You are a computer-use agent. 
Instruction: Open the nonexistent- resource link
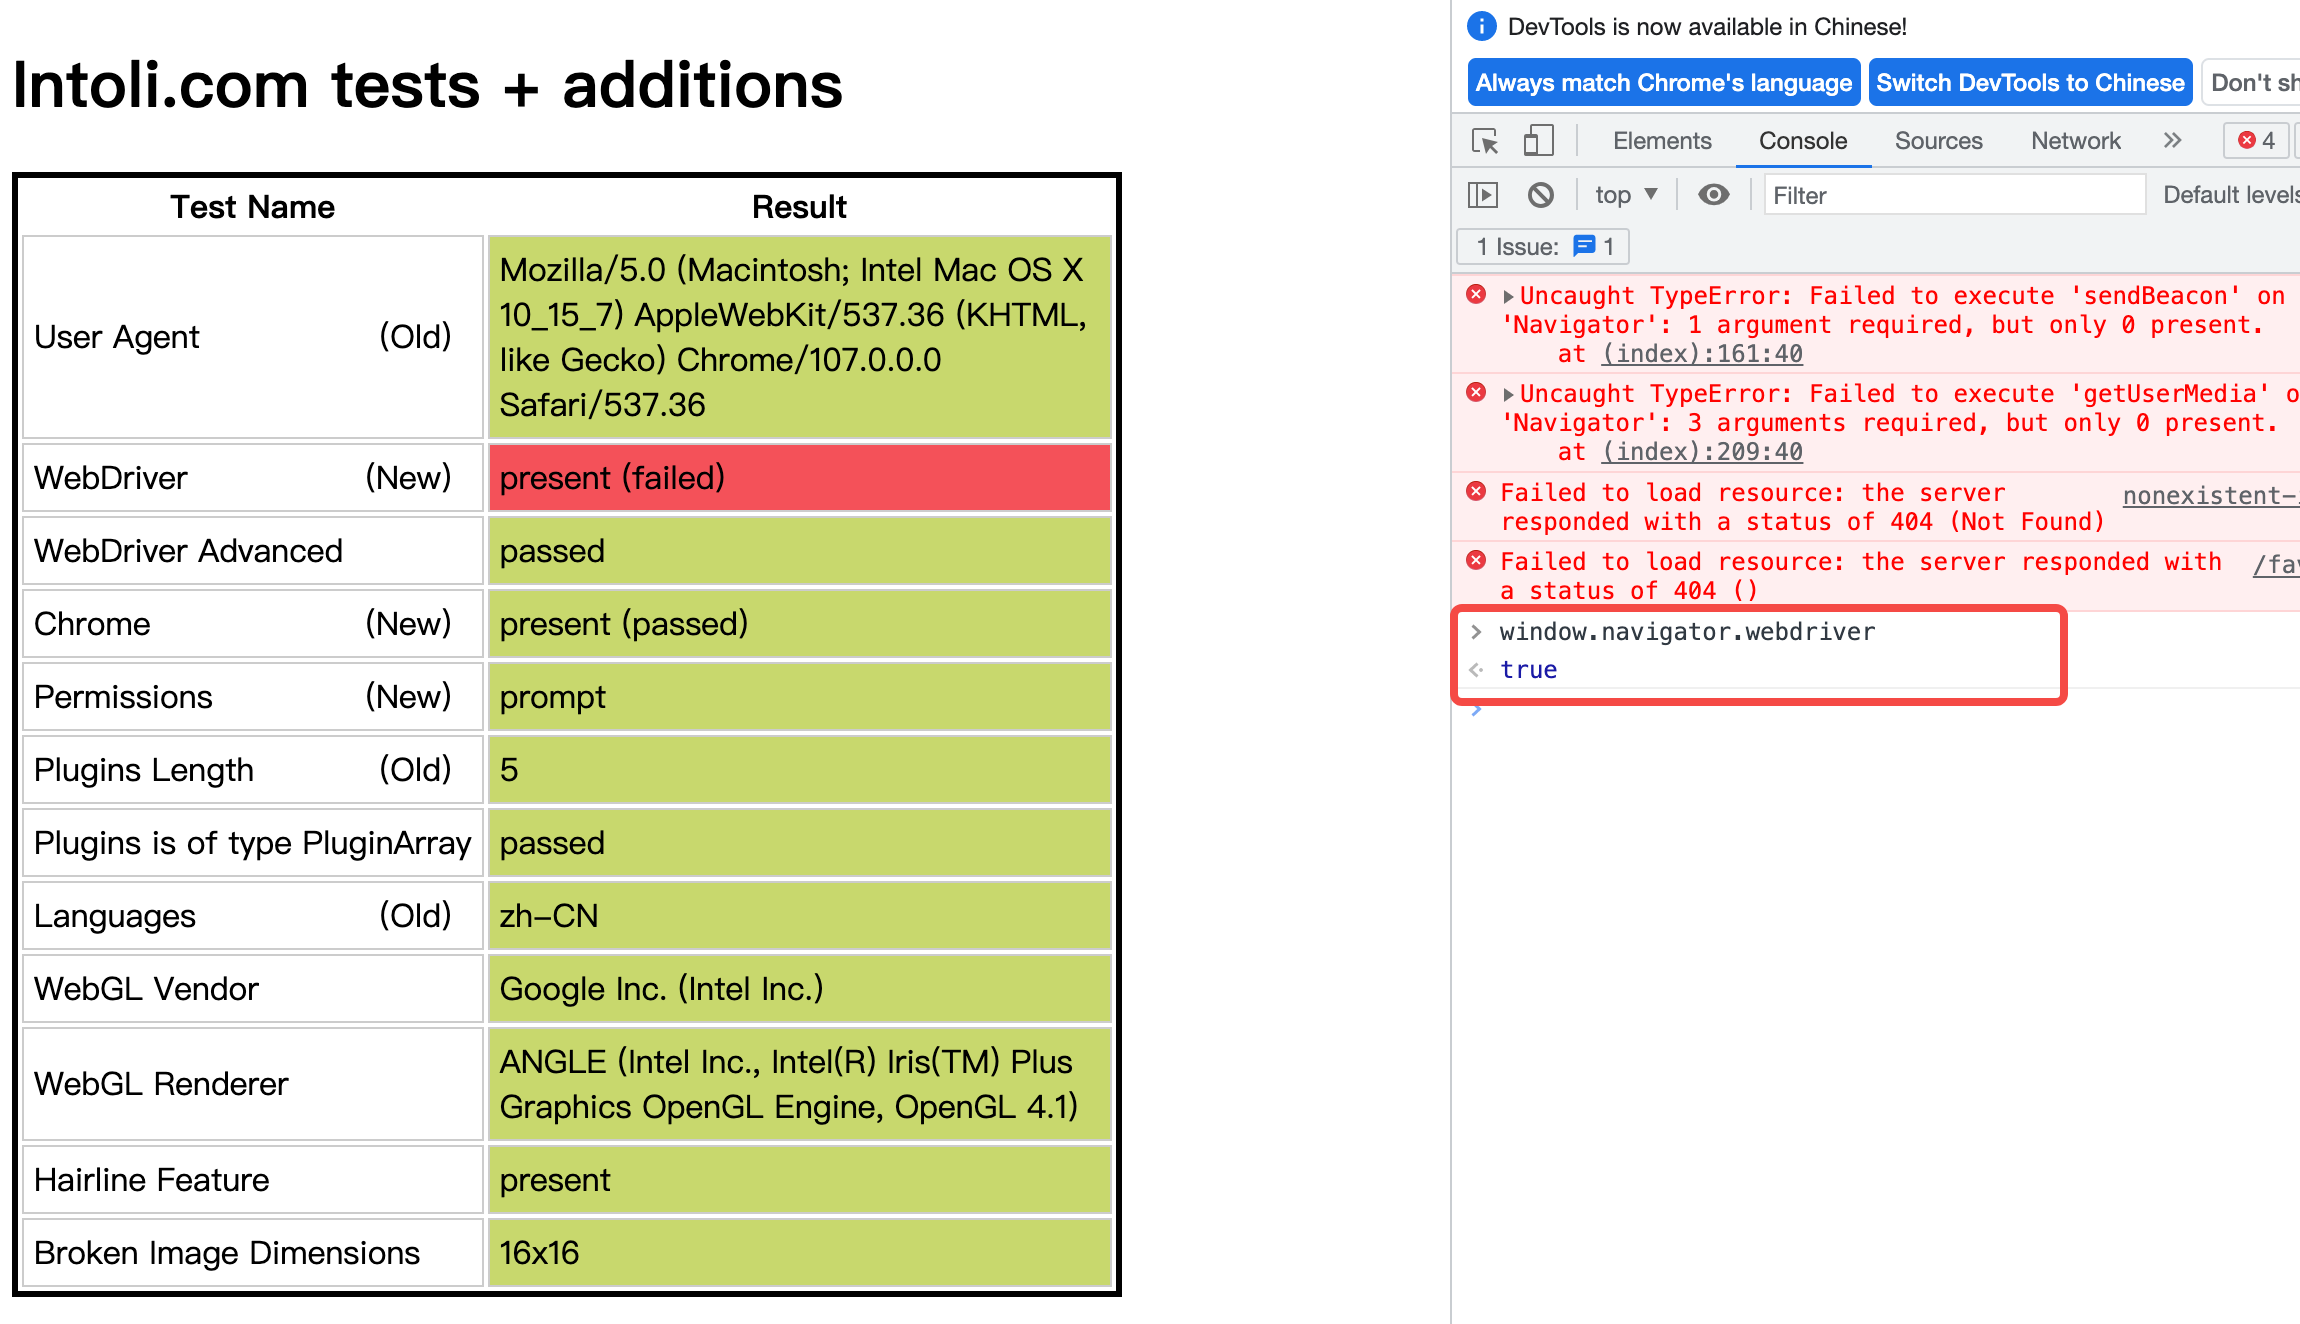pos(2210,496)
